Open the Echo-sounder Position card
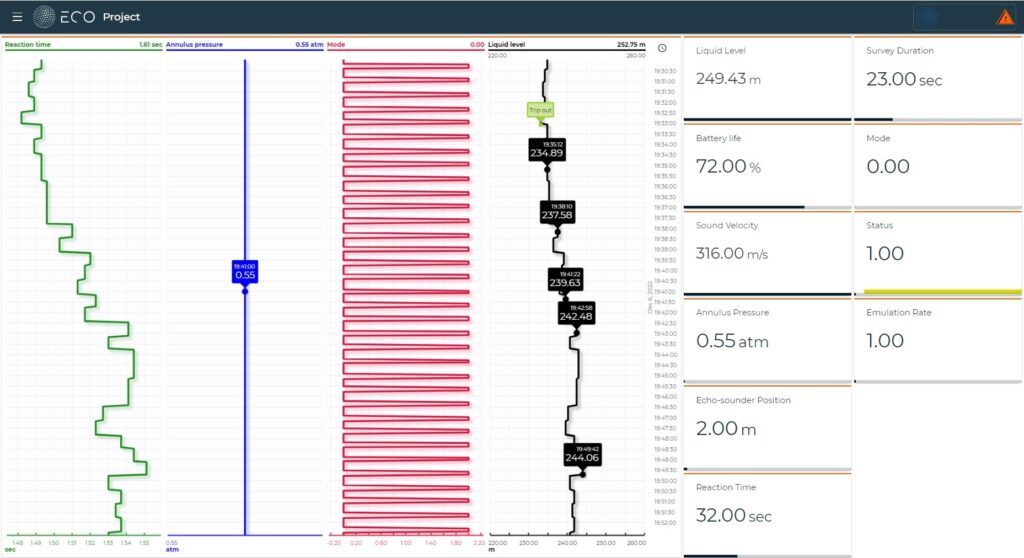 (x=766, y=427)
